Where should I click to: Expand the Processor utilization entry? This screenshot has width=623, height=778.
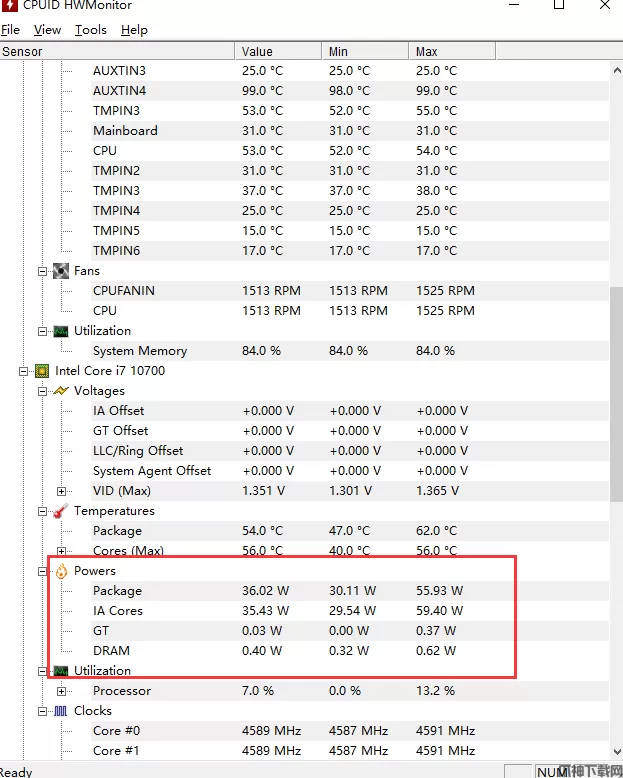tap(61, 691)
